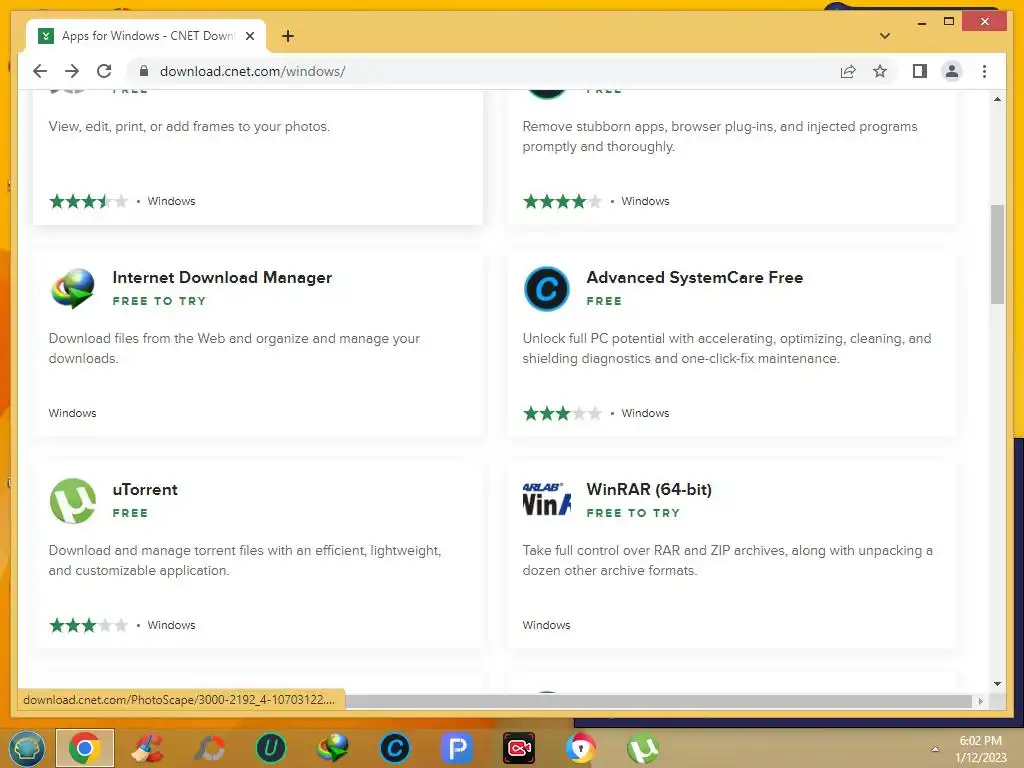Open a new tab with plus button
Image resolution: width=1024 pixels, height=768 pixels.
click(x=287, y=36)
